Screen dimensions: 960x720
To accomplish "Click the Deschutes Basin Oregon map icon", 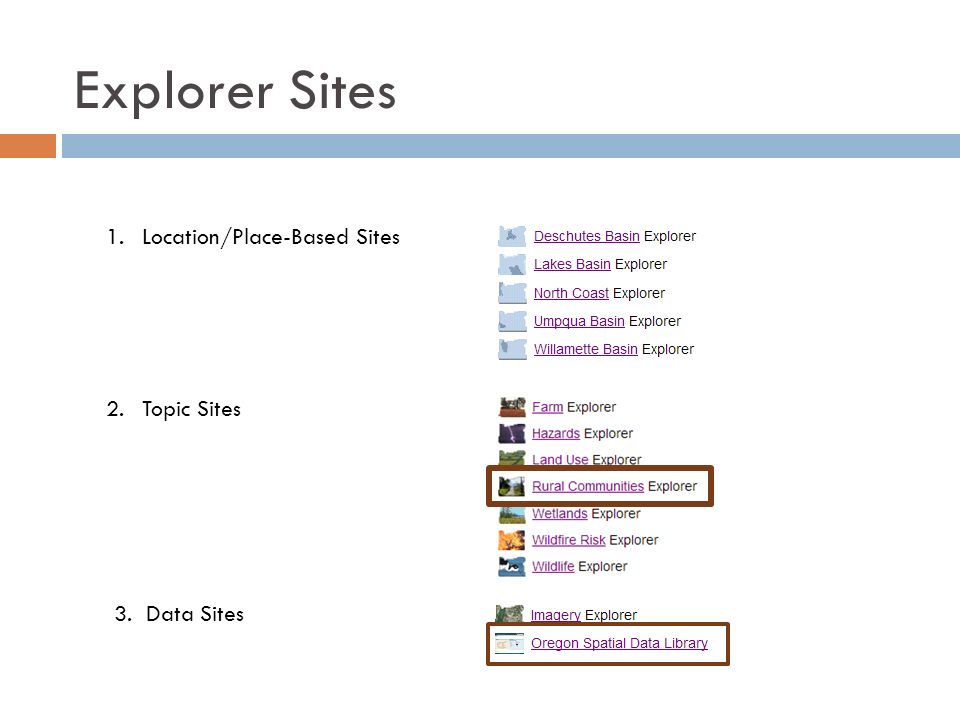I will [x=512, y=236].
